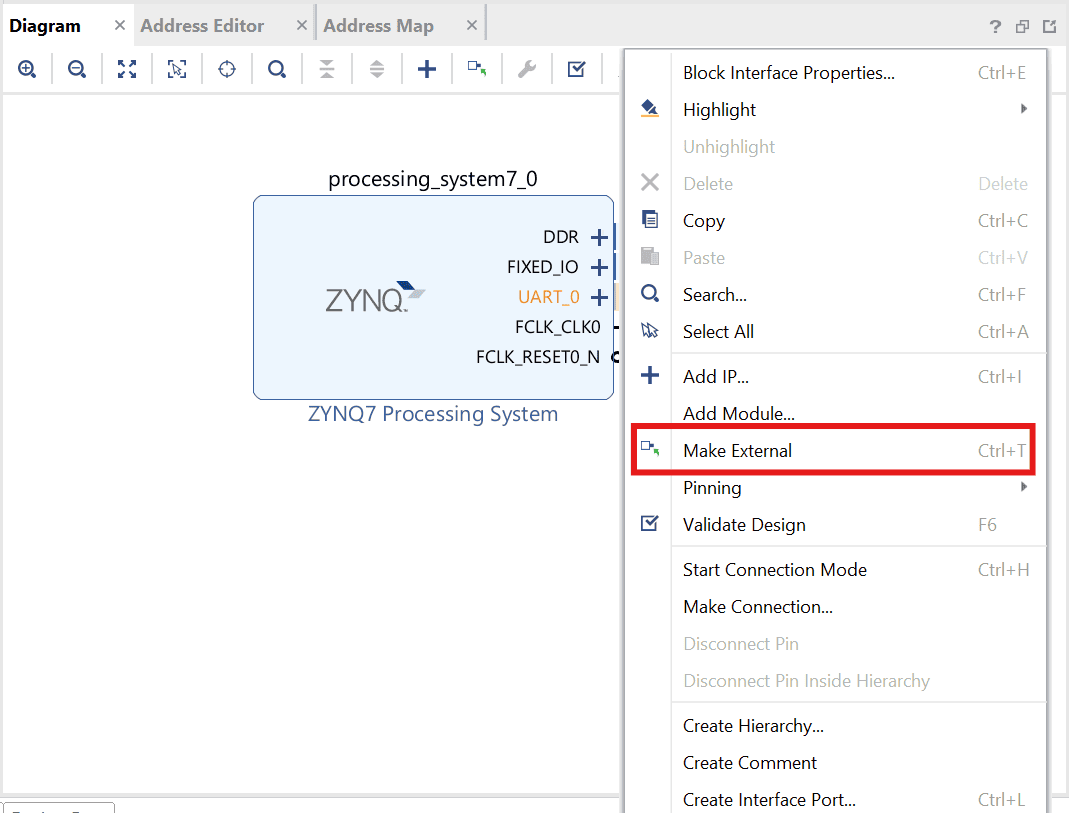1069x813 pixels.
Task: Expand the FIXED_IO interface pin
Action: coord(599,267)
